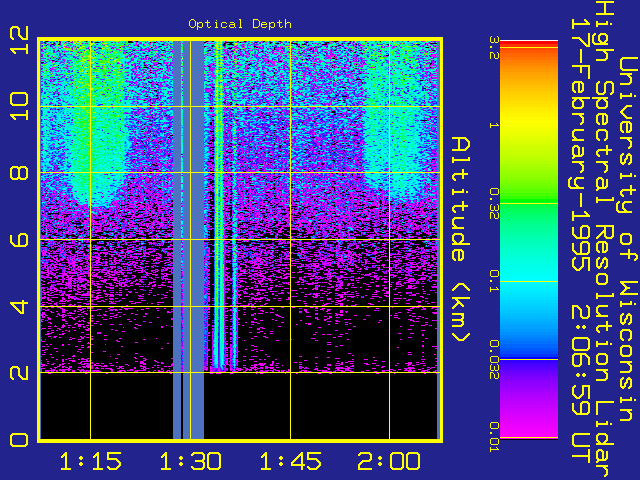This screenshot has width=640, height=480.
Task: Click the colorbar label '3.2'
Action: click(x=494, y=48)
